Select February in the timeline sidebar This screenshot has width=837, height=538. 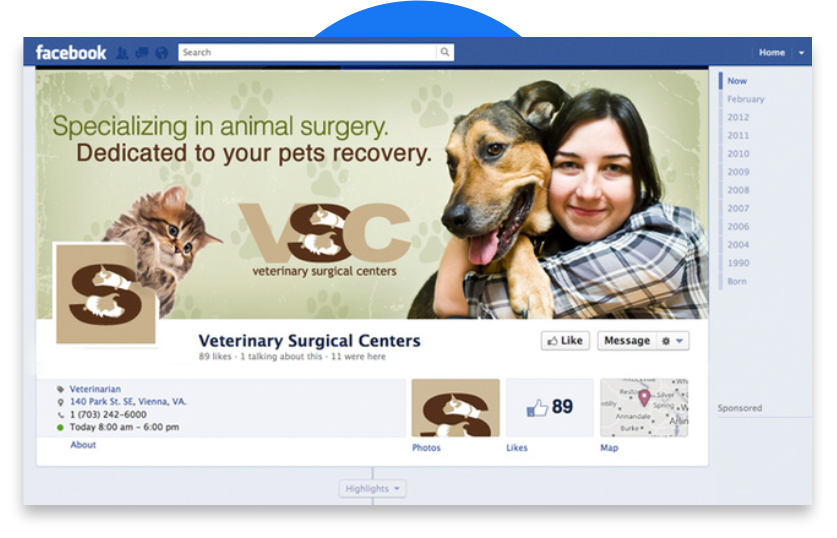tap(746, 99)
